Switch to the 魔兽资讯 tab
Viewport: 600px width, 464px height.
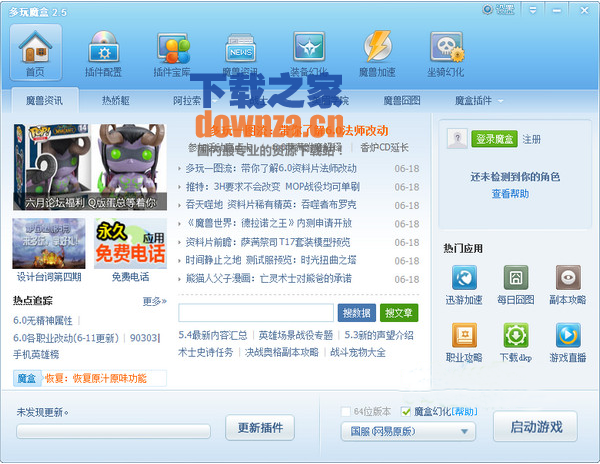coord(44,101)
